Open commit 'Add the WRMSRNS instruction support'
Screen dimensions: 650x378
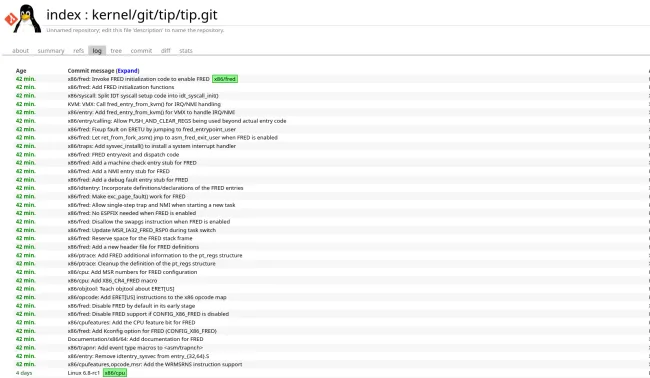155,364
